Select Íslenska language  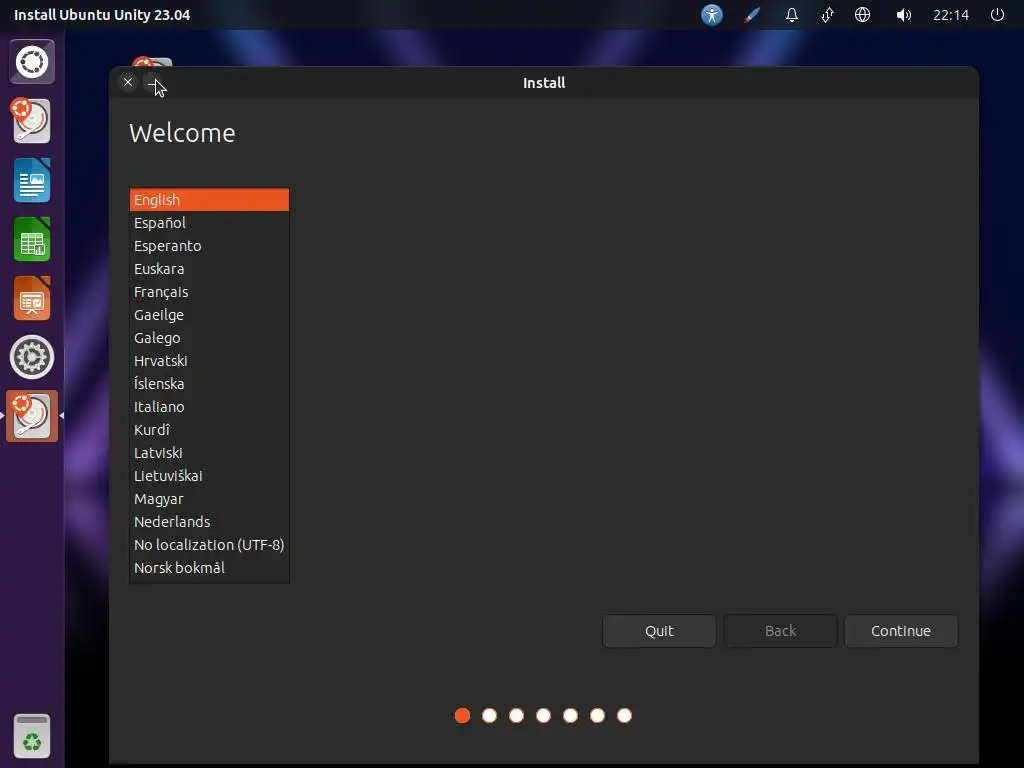pos(209,383)
